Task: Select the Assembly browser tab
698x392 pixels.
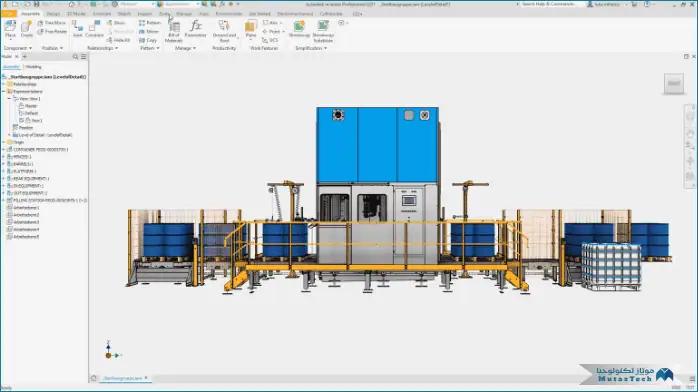Action: [x=11, y=67]
